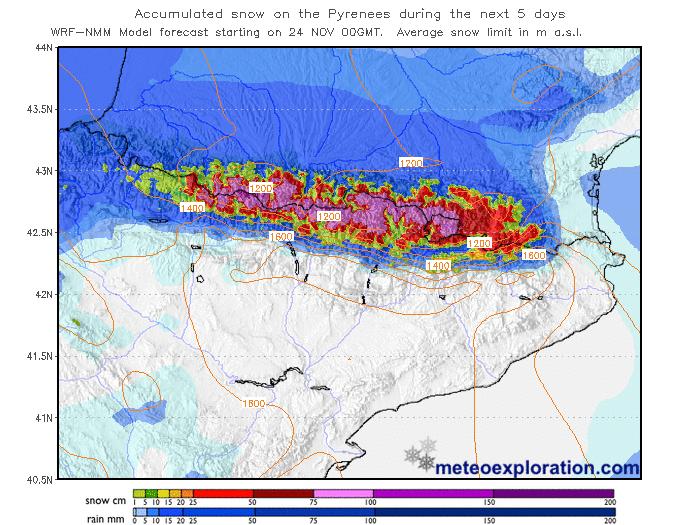Image resolution: width=700 pixels, height=525 pixels.
Task: Pick the 42N latitude axis label
Action: tap(43, 294)
